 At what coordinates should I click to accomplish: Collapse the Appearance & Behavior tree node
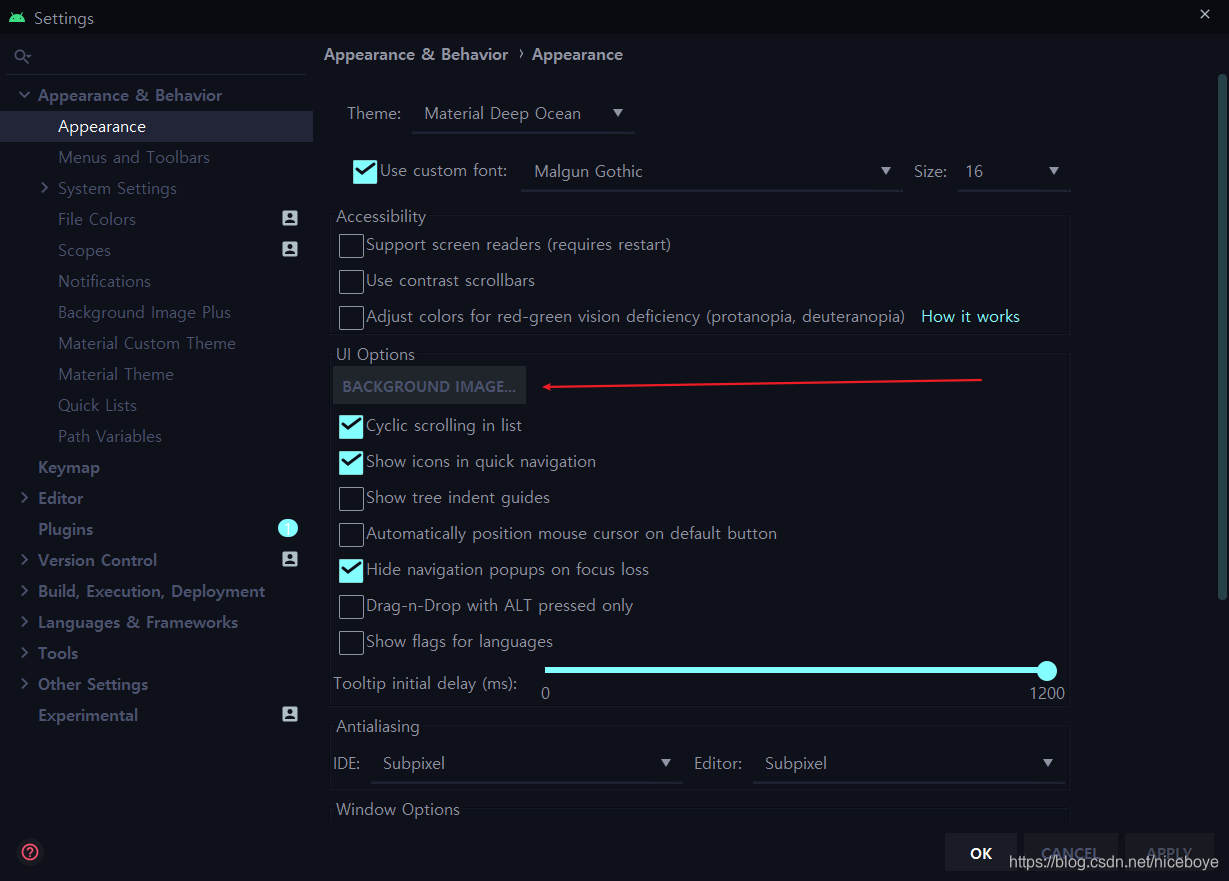point(24,95)
